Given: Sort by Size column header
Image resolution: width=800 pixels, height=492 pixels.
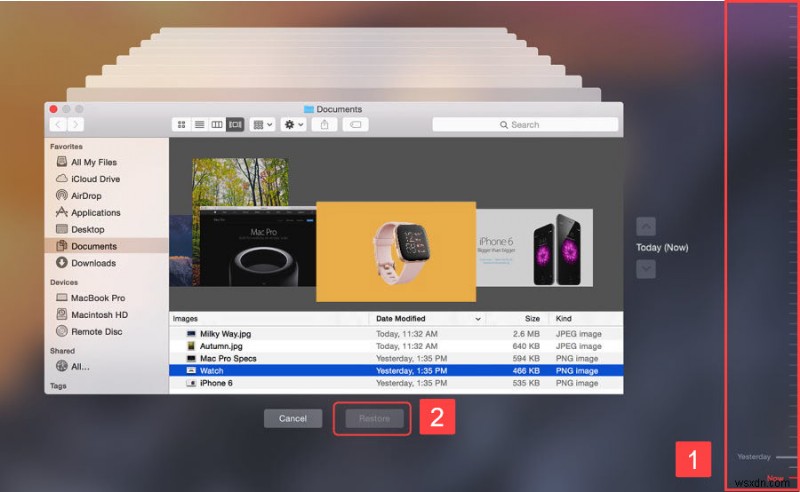Looking at the screenshot, I should click(x=517, y=318).
